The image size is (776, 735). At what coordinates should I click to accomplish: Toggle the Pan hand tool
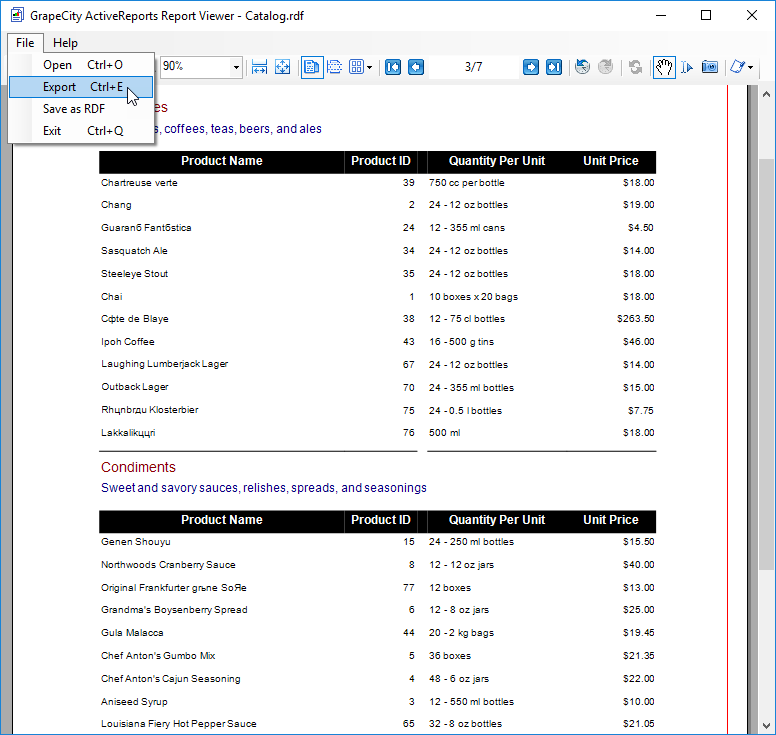[664, 67]
